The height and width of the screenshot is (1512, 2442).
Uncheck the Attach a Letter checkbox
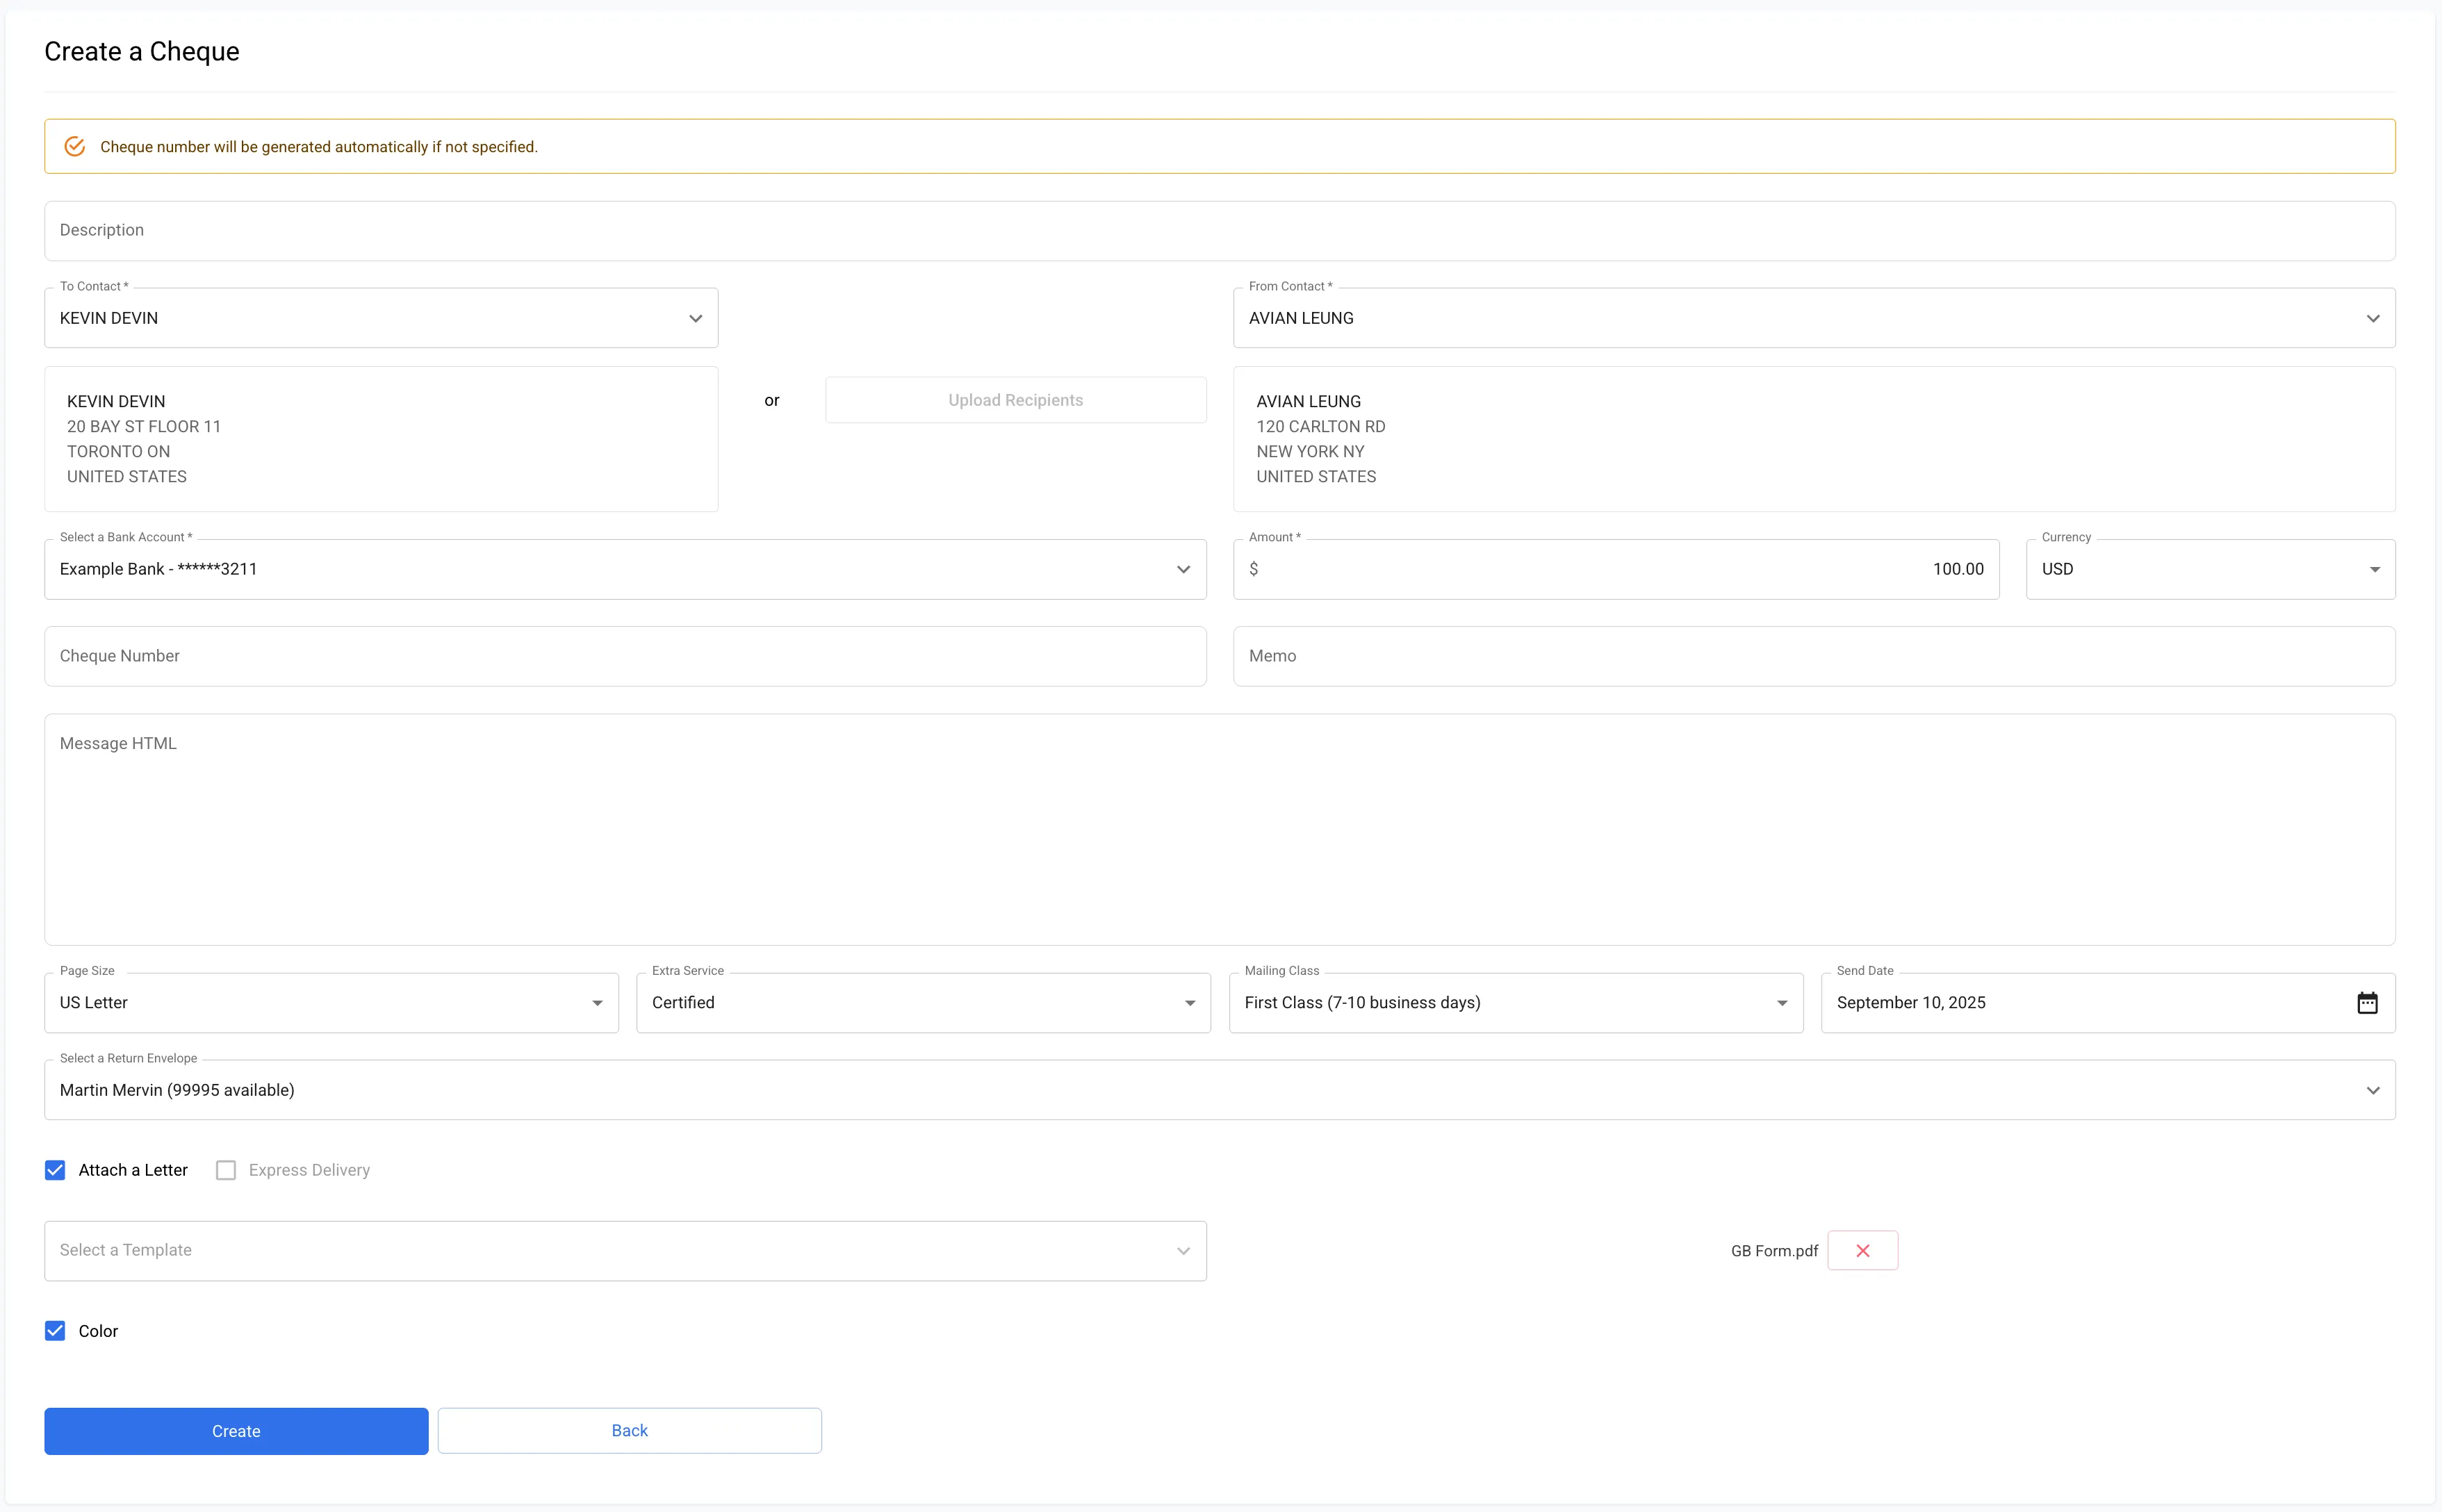pyautogui.click(x=55, y=1169)
